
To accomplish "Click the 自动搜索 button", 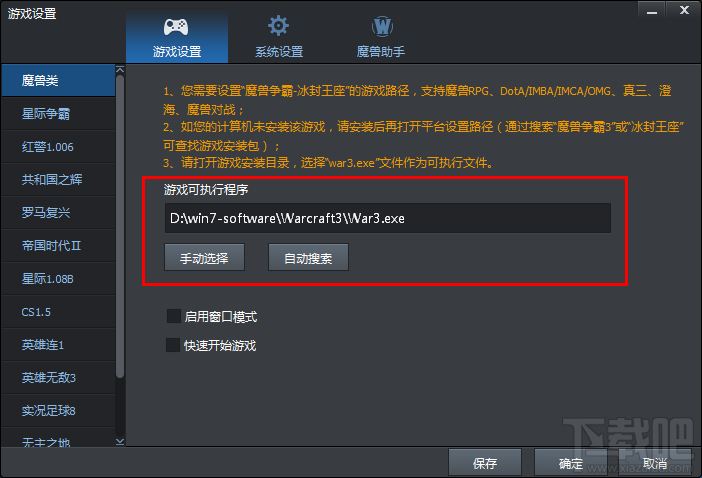I will (308, 257).
